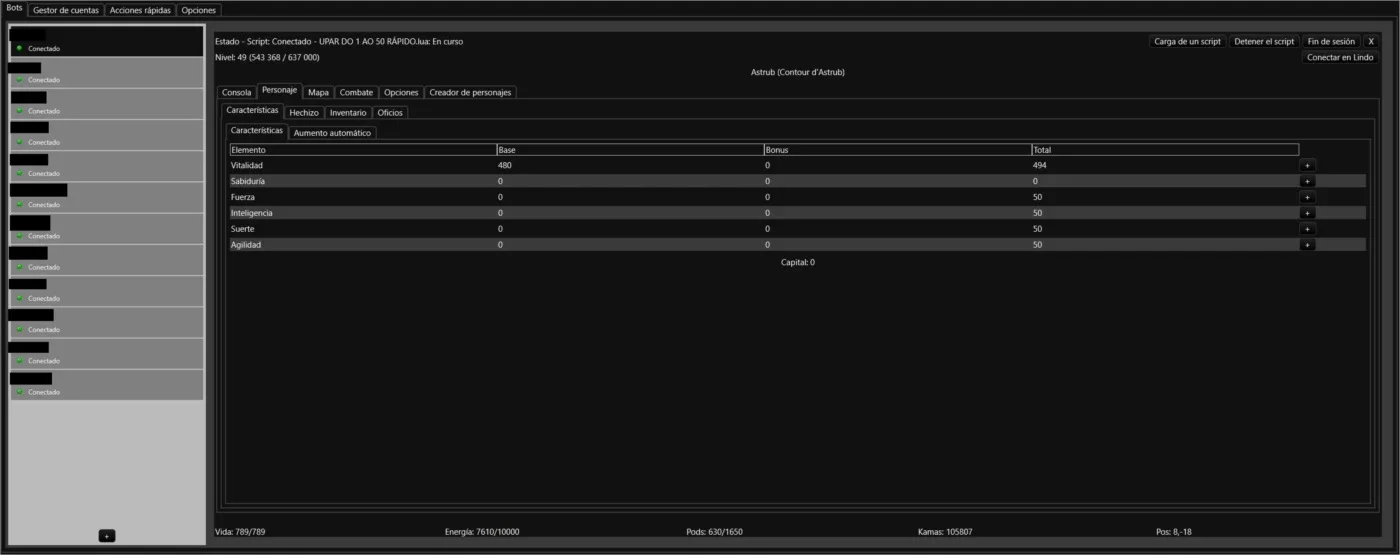
Task: Select the Inteligencia row label
Action: click(x=251, y=213)
